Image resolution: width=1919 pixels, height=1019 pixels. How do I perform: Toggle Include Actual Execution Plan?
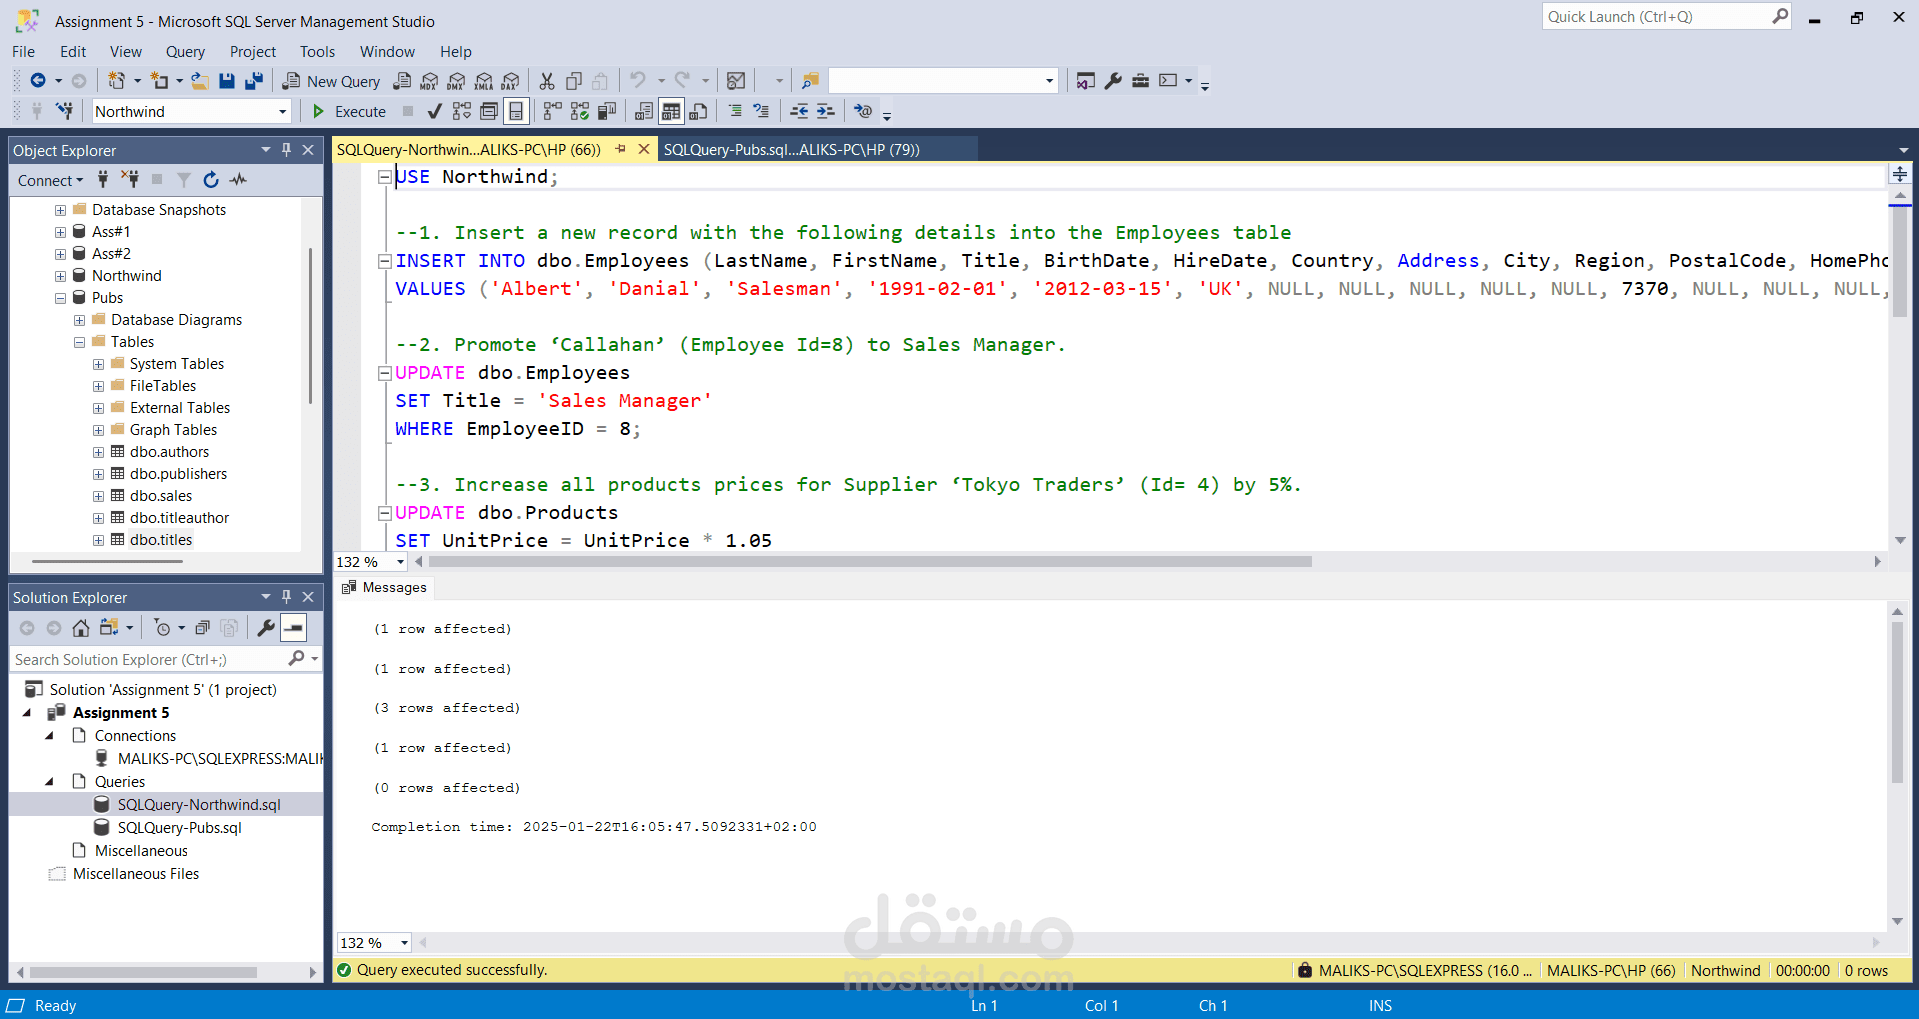pos(552,111)
